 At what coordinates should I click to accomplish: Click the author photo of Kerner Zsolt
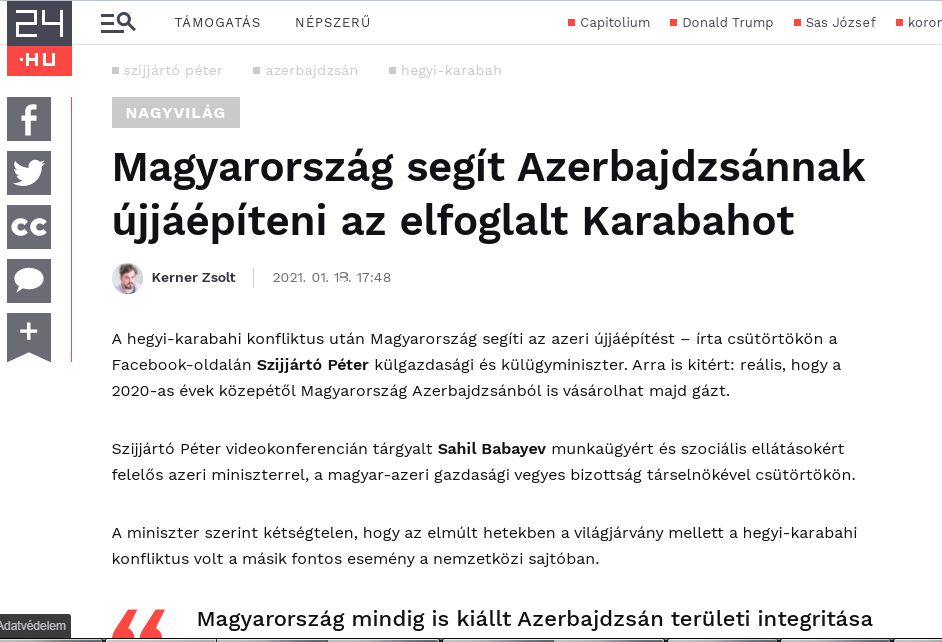[127, 278]
